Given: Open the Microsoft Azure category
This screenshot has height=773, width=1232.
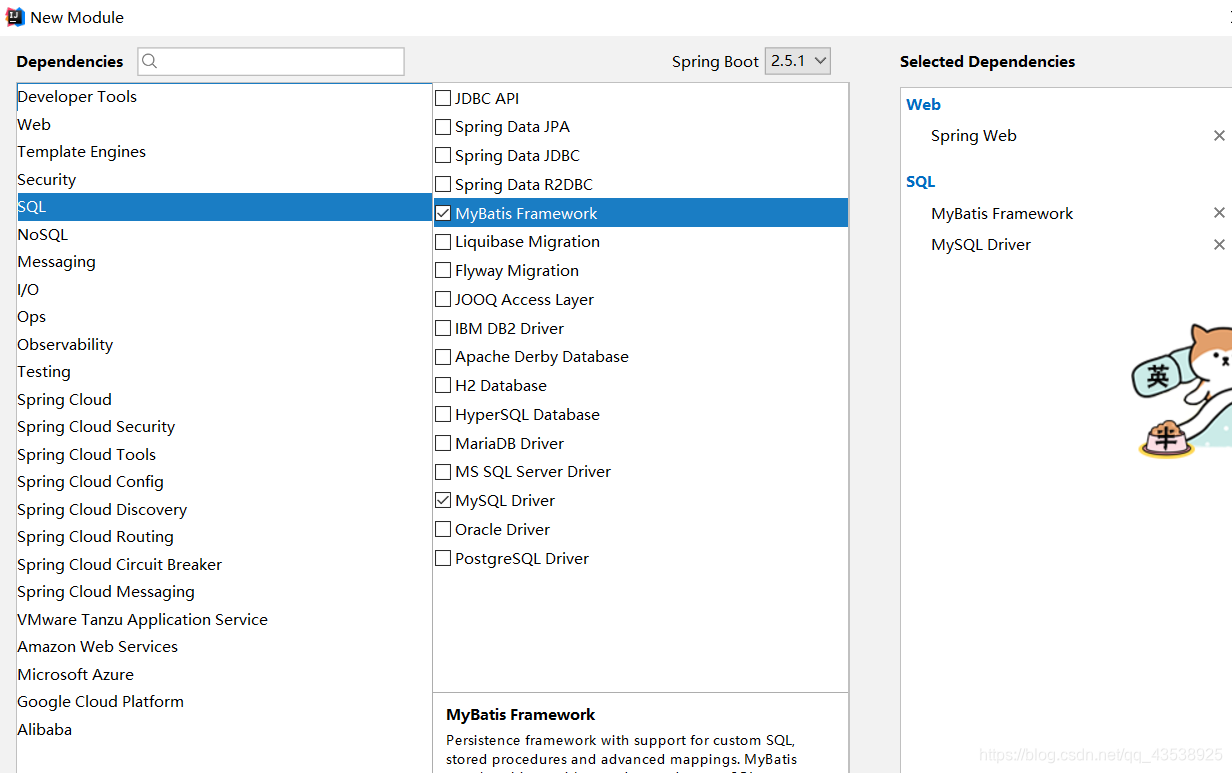Looking at the screenshot, I should click(224, 675).
